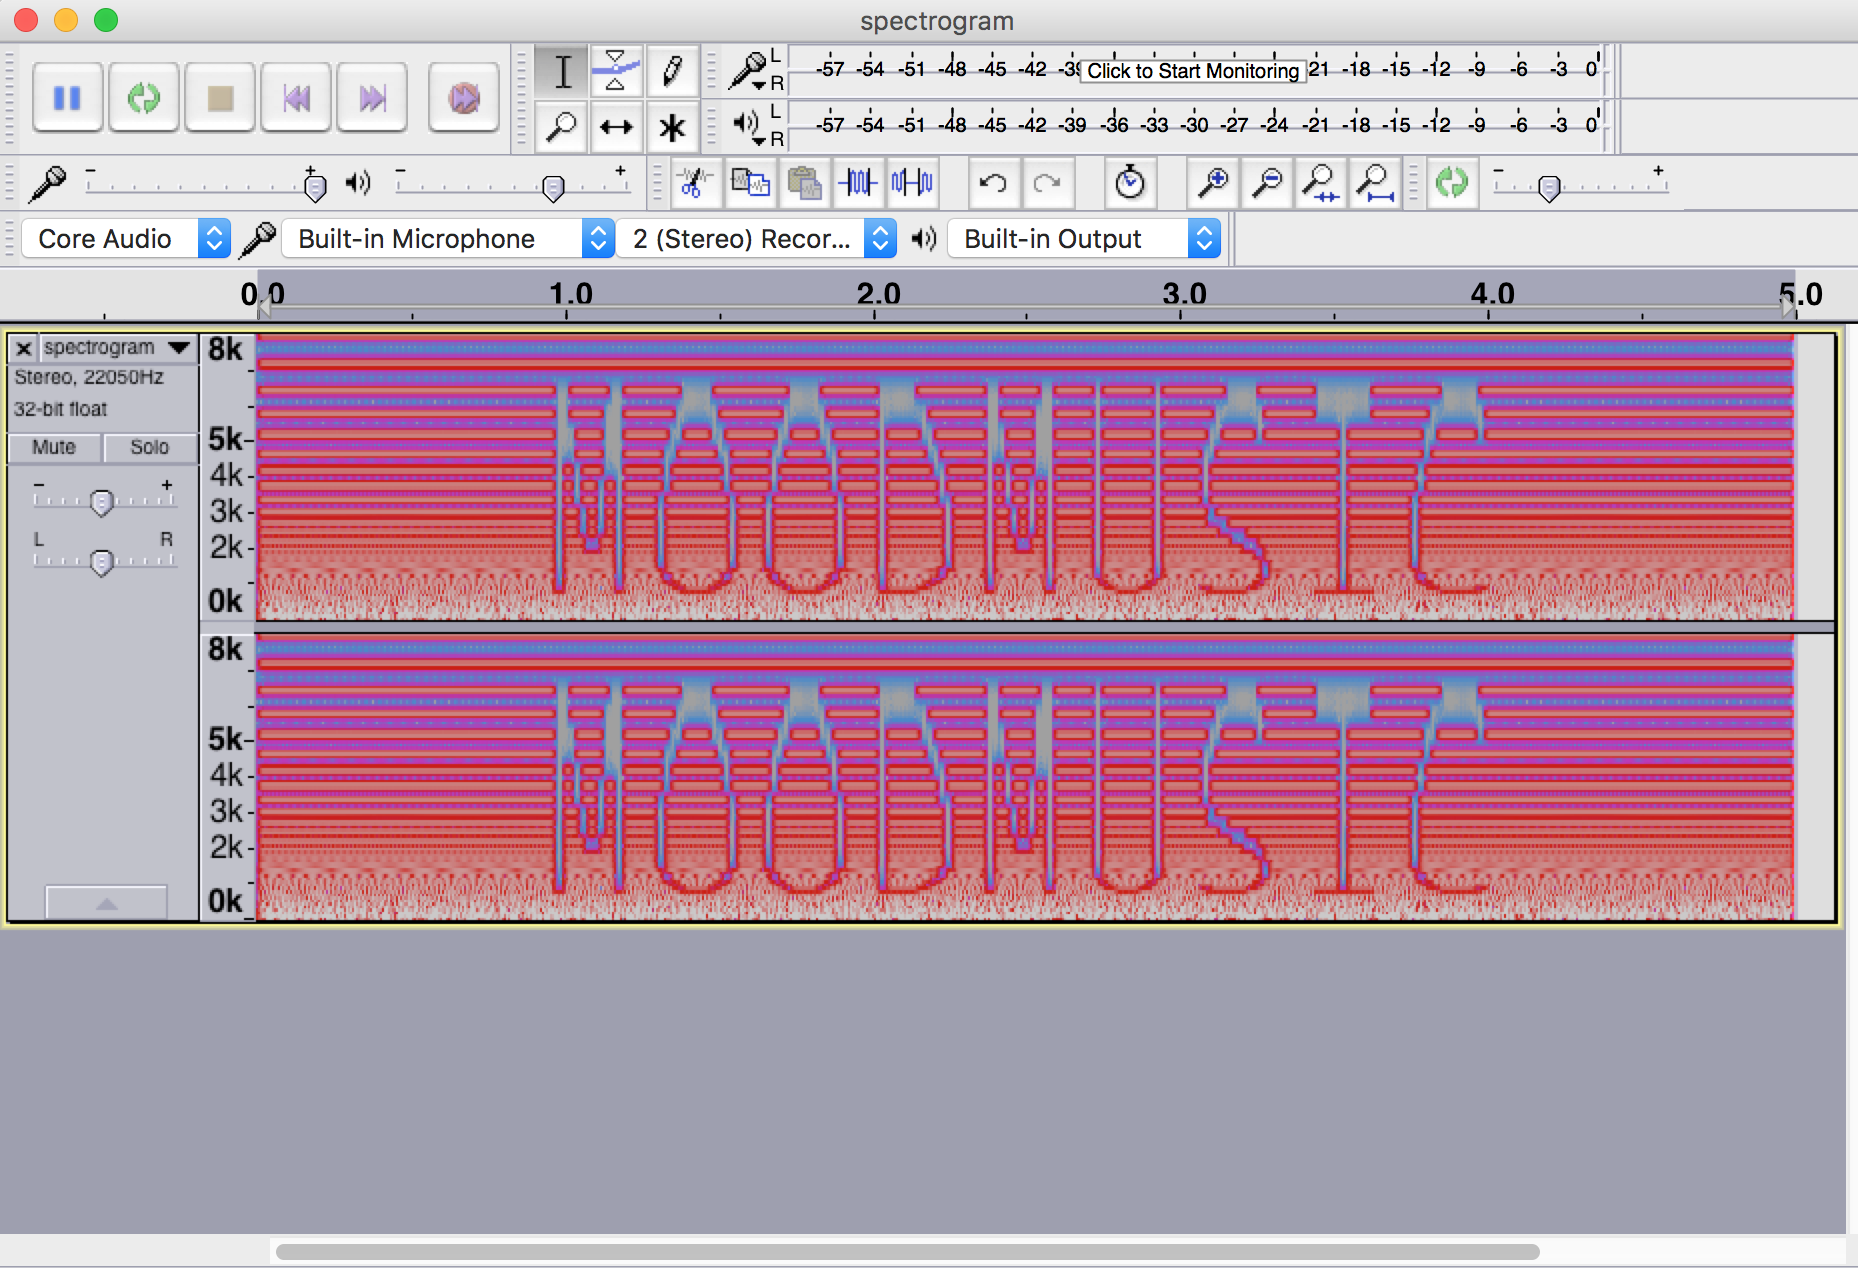Adjust the track pan L/R slider
Image resolution: width=1858 pixels, height=1268 pixels.
101,562
